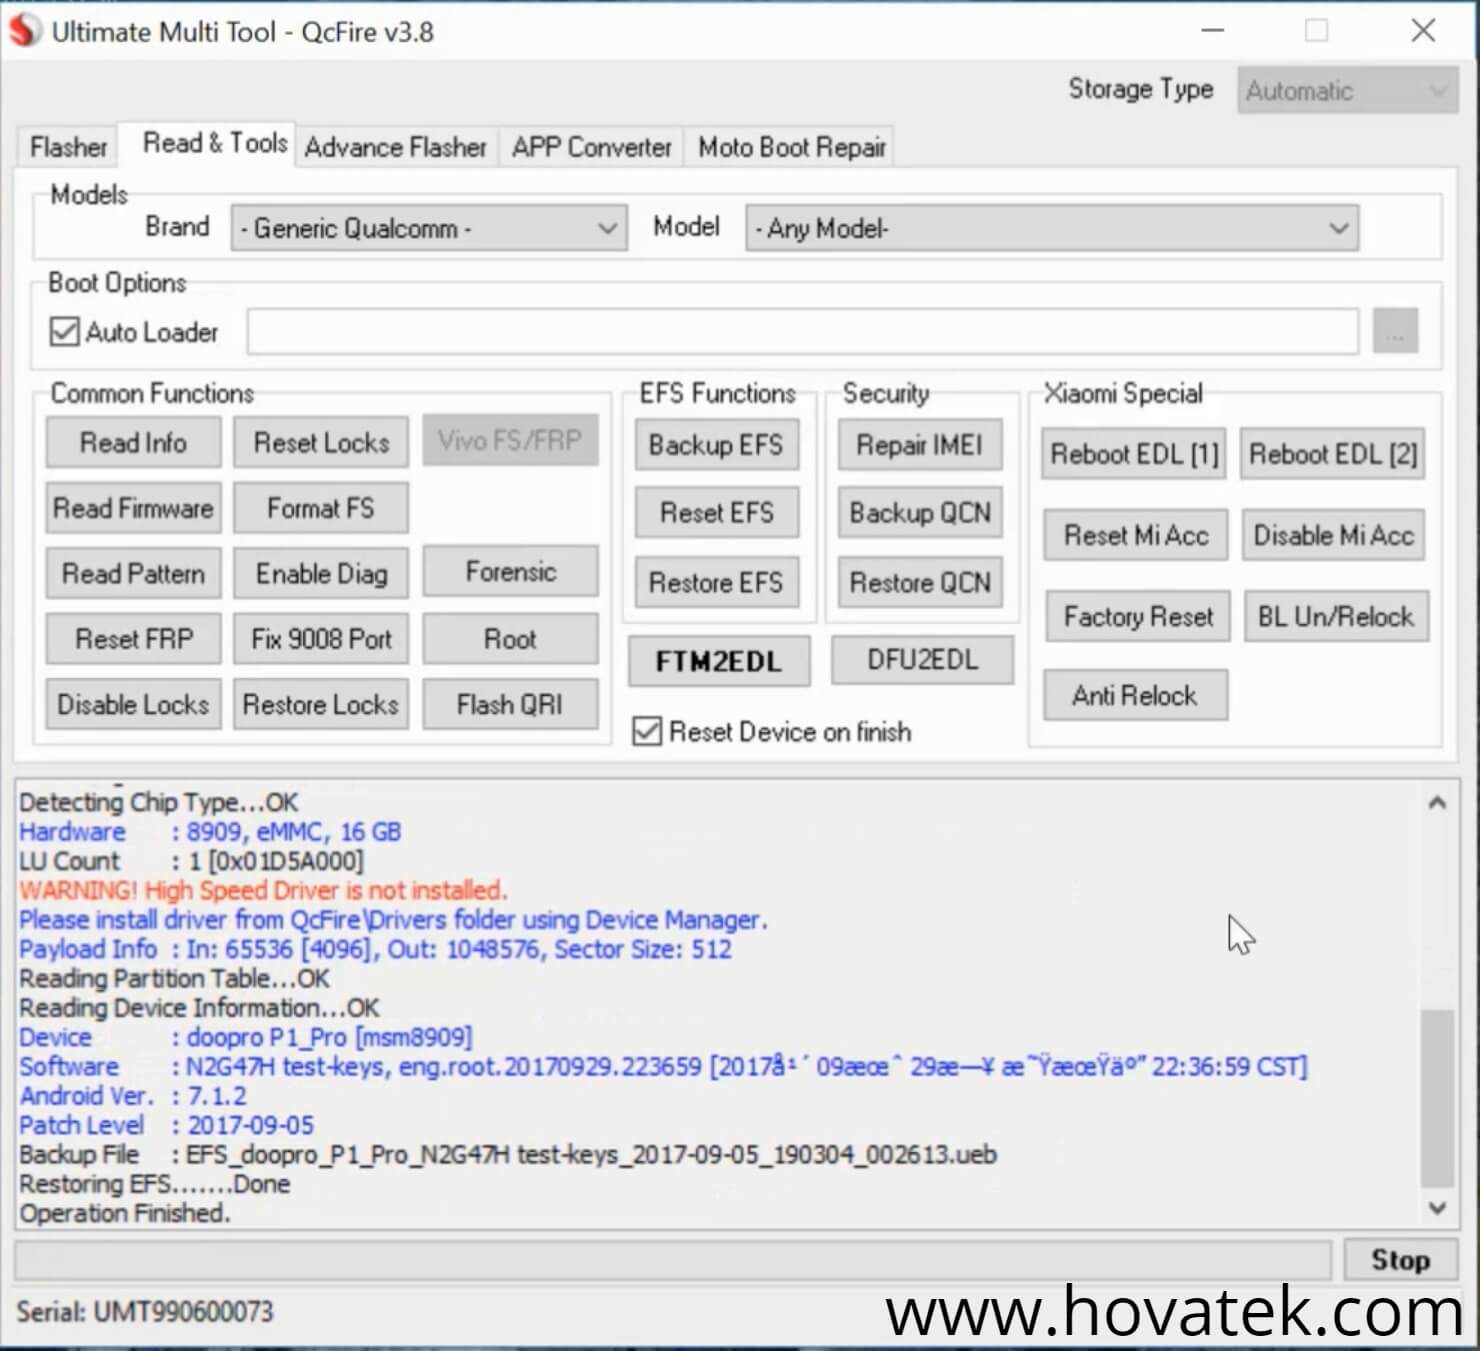Viewport: 1480px width, 1351px height.
Task: Click the Anti Relock button
Action: 1135,695
